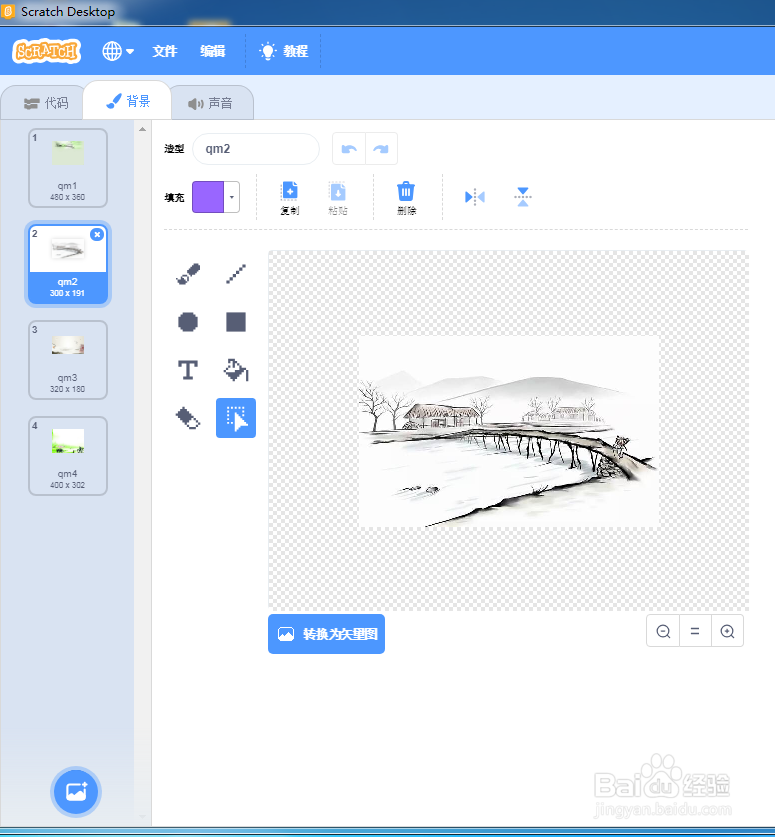Select backdrop thumbnail qm3

tap(68, 360)
